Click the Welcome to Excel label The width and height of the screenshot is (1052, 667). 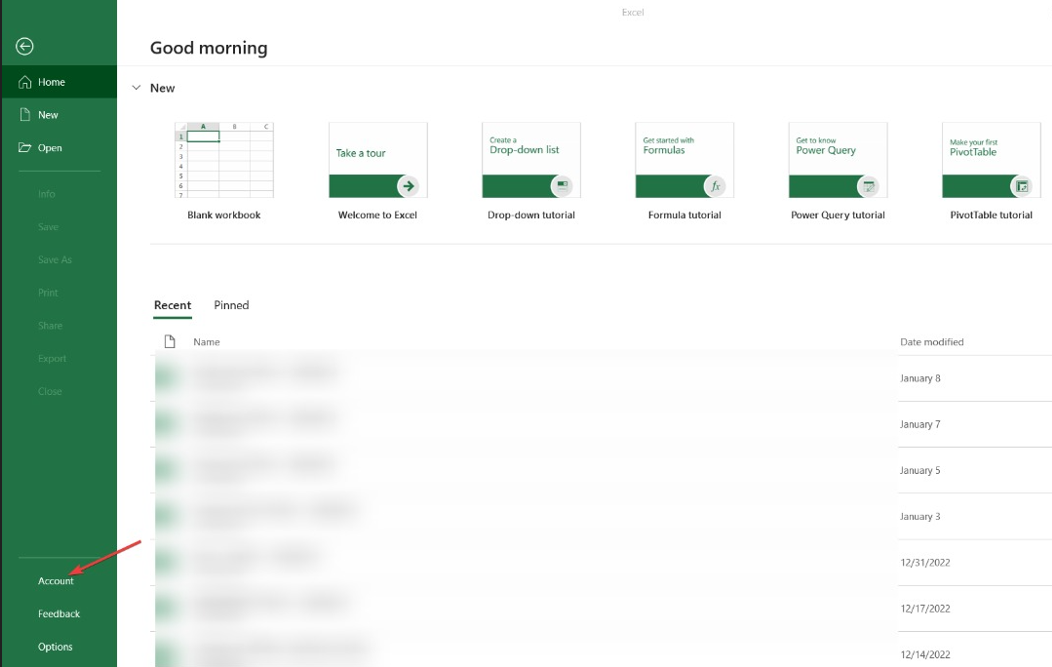click(x=378, y=215)
